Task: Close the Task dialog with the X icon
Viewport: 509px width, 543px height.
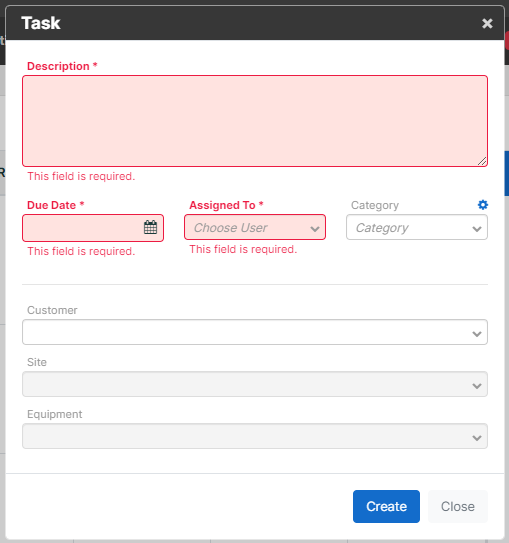Action: (x=487, y=23)
